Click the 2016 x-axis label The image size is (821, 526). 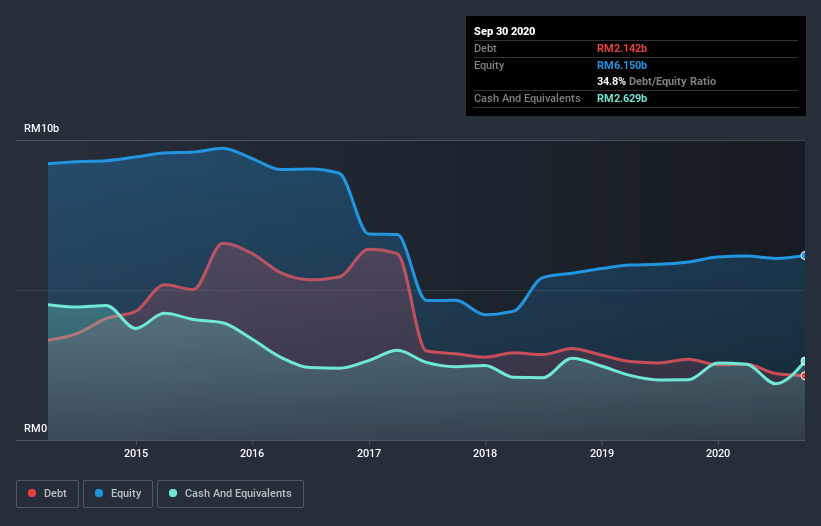tap(252, 453)
